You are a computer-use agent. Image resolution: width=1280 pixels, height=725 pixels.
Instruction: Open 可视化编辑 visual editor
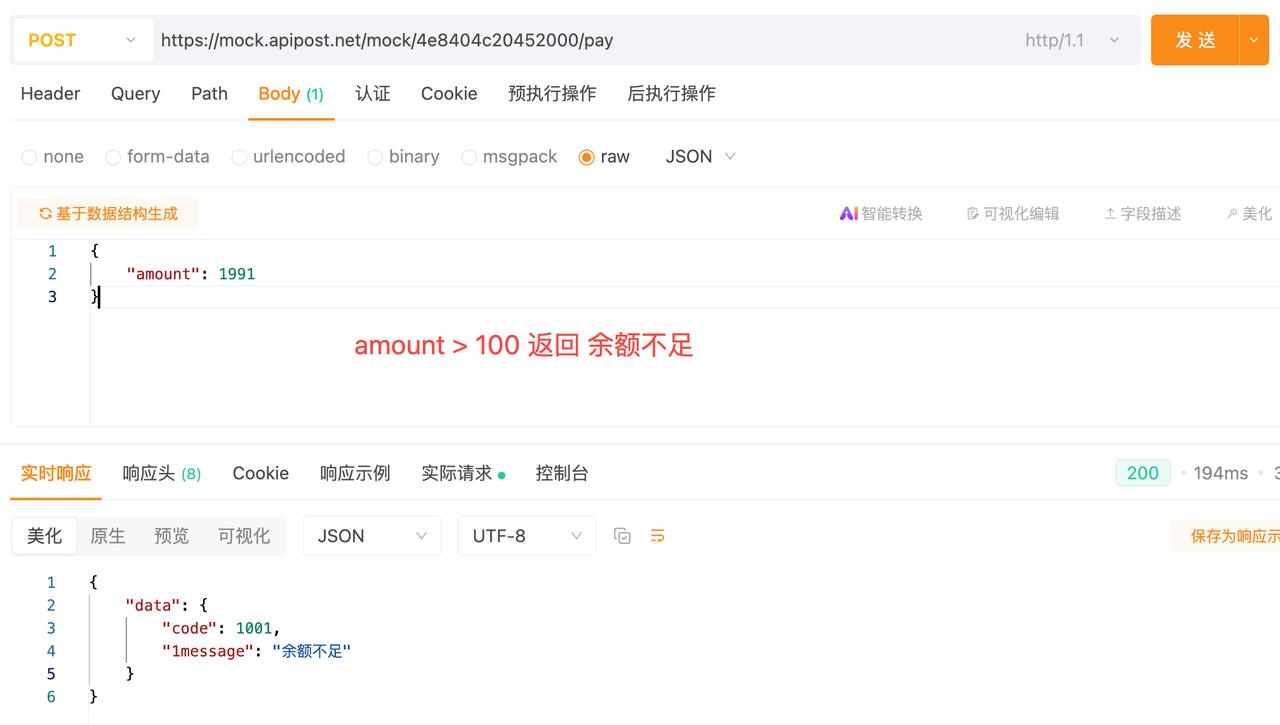[1013, 213]
